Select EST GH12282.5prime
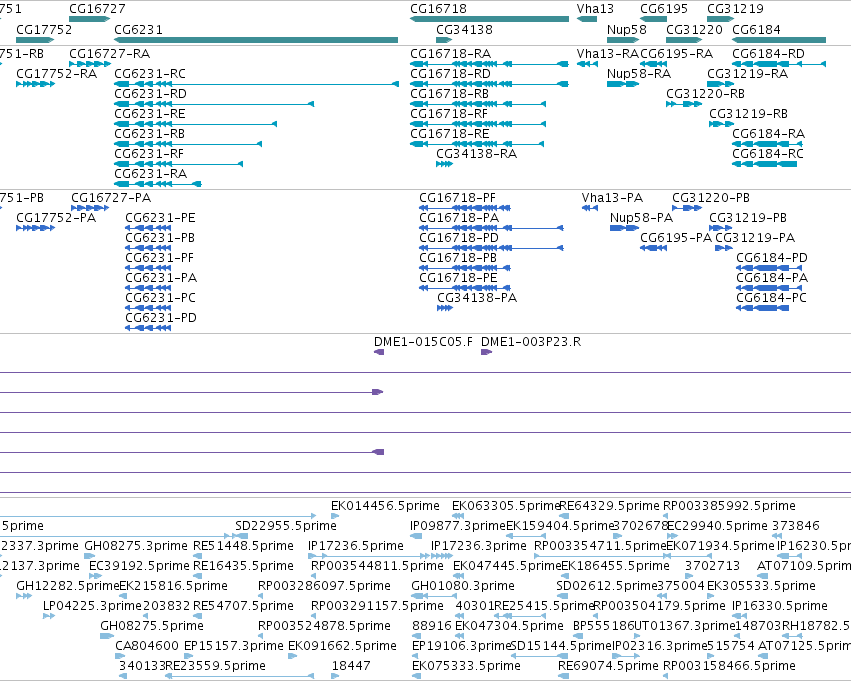 [x=24, y=596]
